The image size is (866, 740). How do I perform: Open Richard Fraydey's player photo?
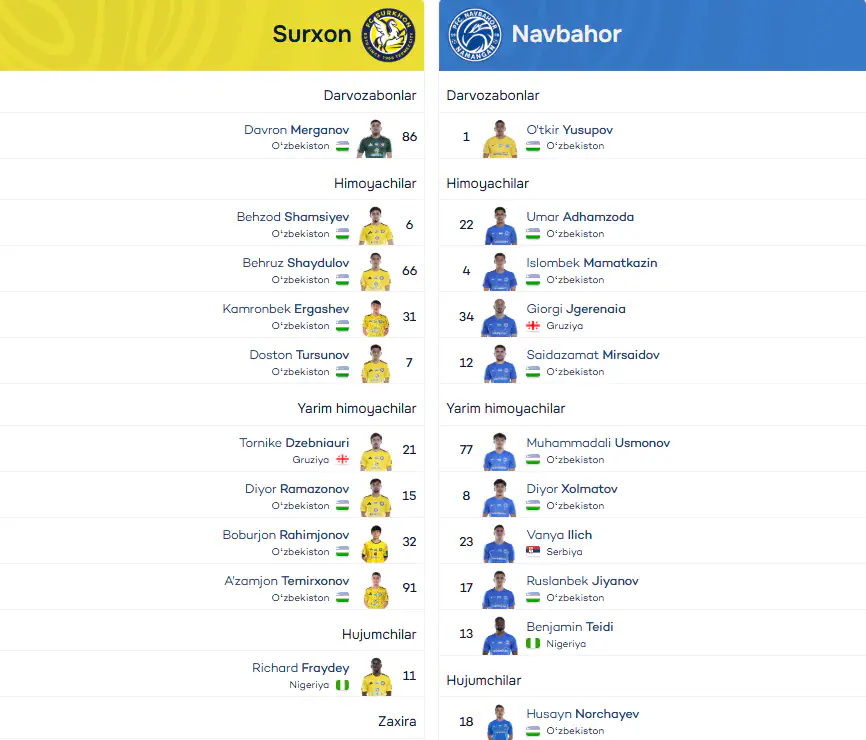click(376, 676)
